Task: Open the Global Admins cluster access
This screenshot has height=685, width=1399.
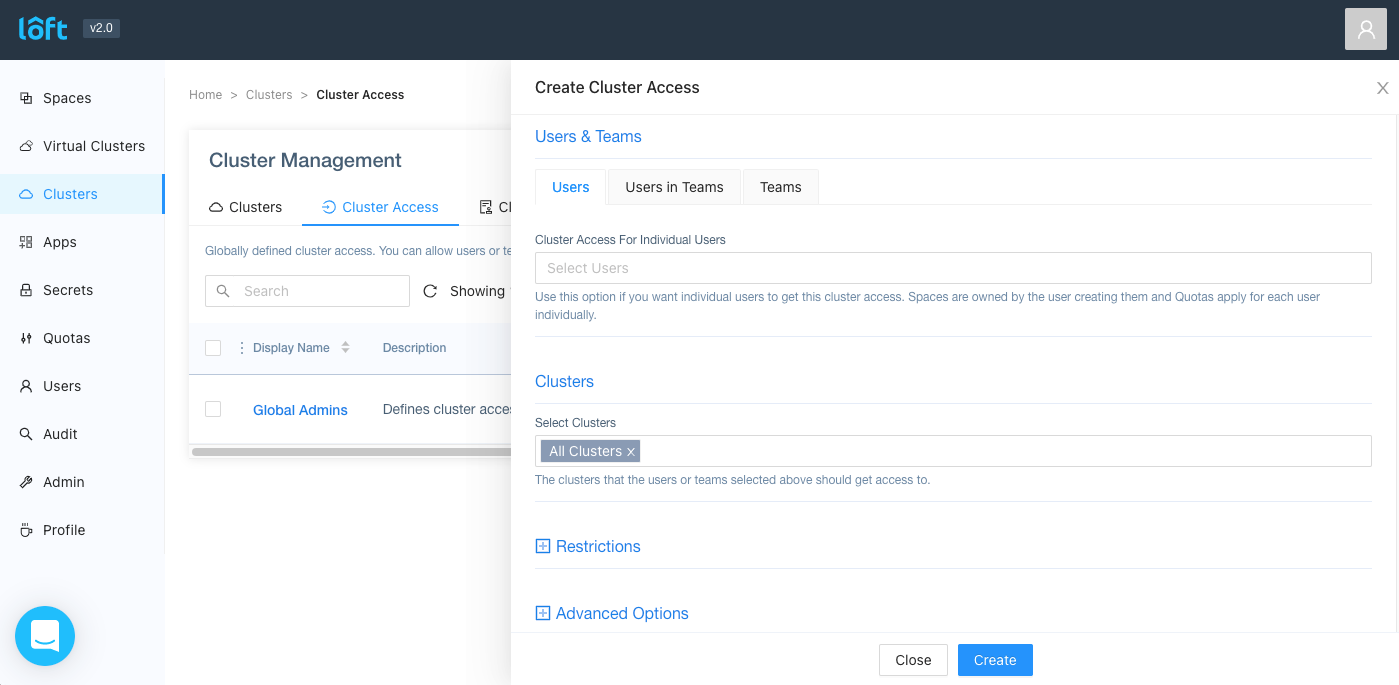Action: tap(300, 409)
